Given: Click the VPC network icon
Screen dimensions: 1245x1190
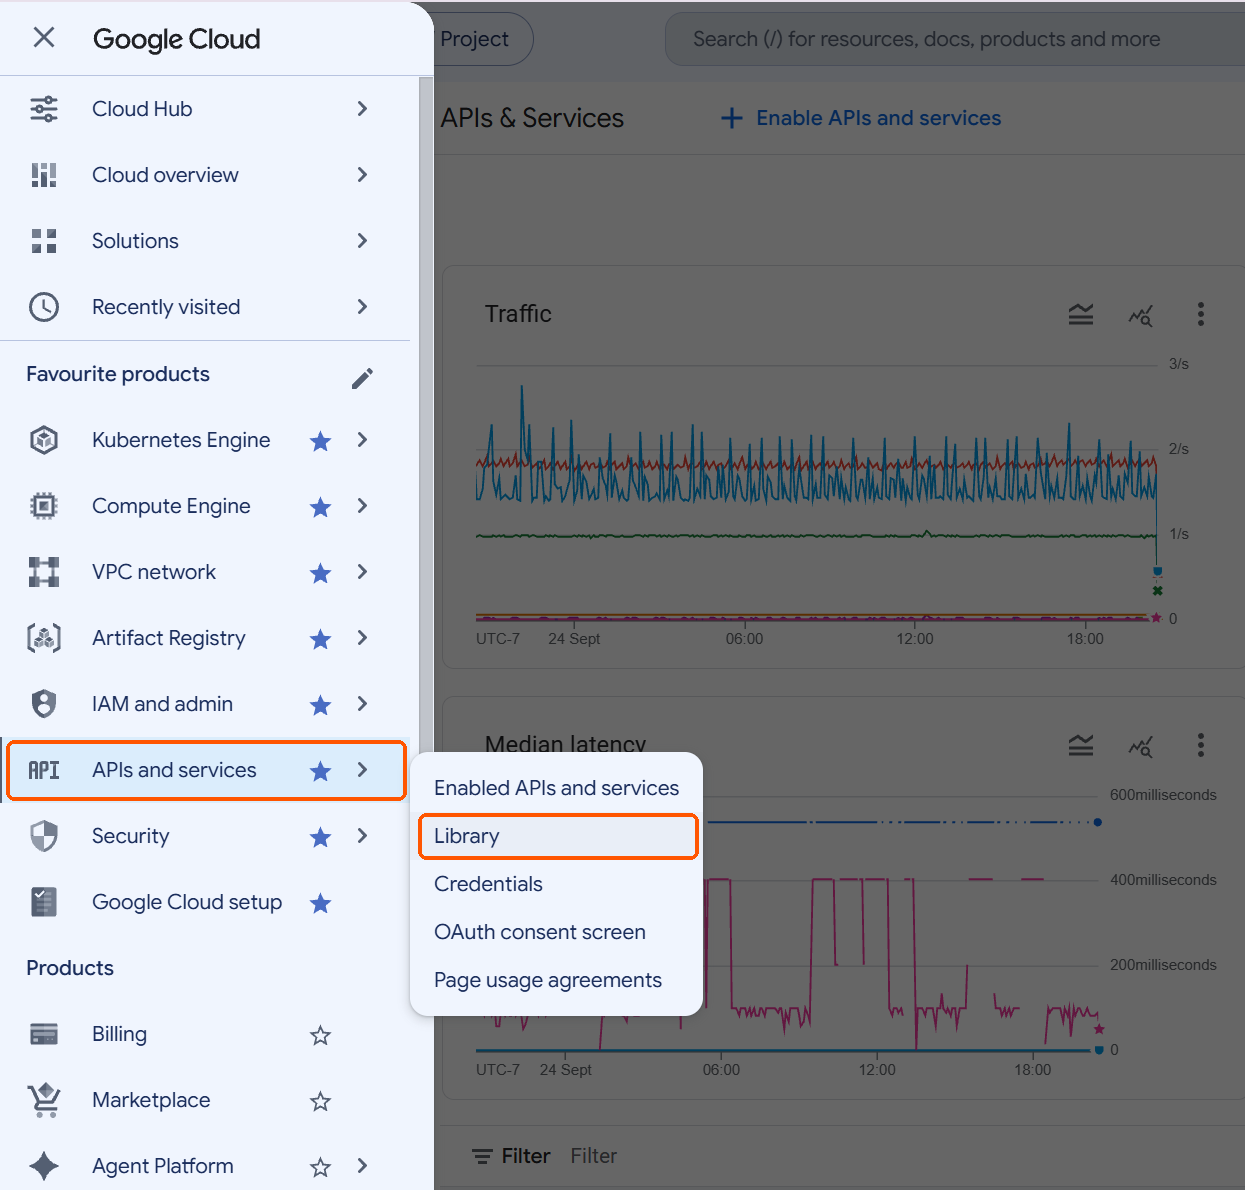Looking at the screenshot, I should pyautogui.click(x=44, y=572).
